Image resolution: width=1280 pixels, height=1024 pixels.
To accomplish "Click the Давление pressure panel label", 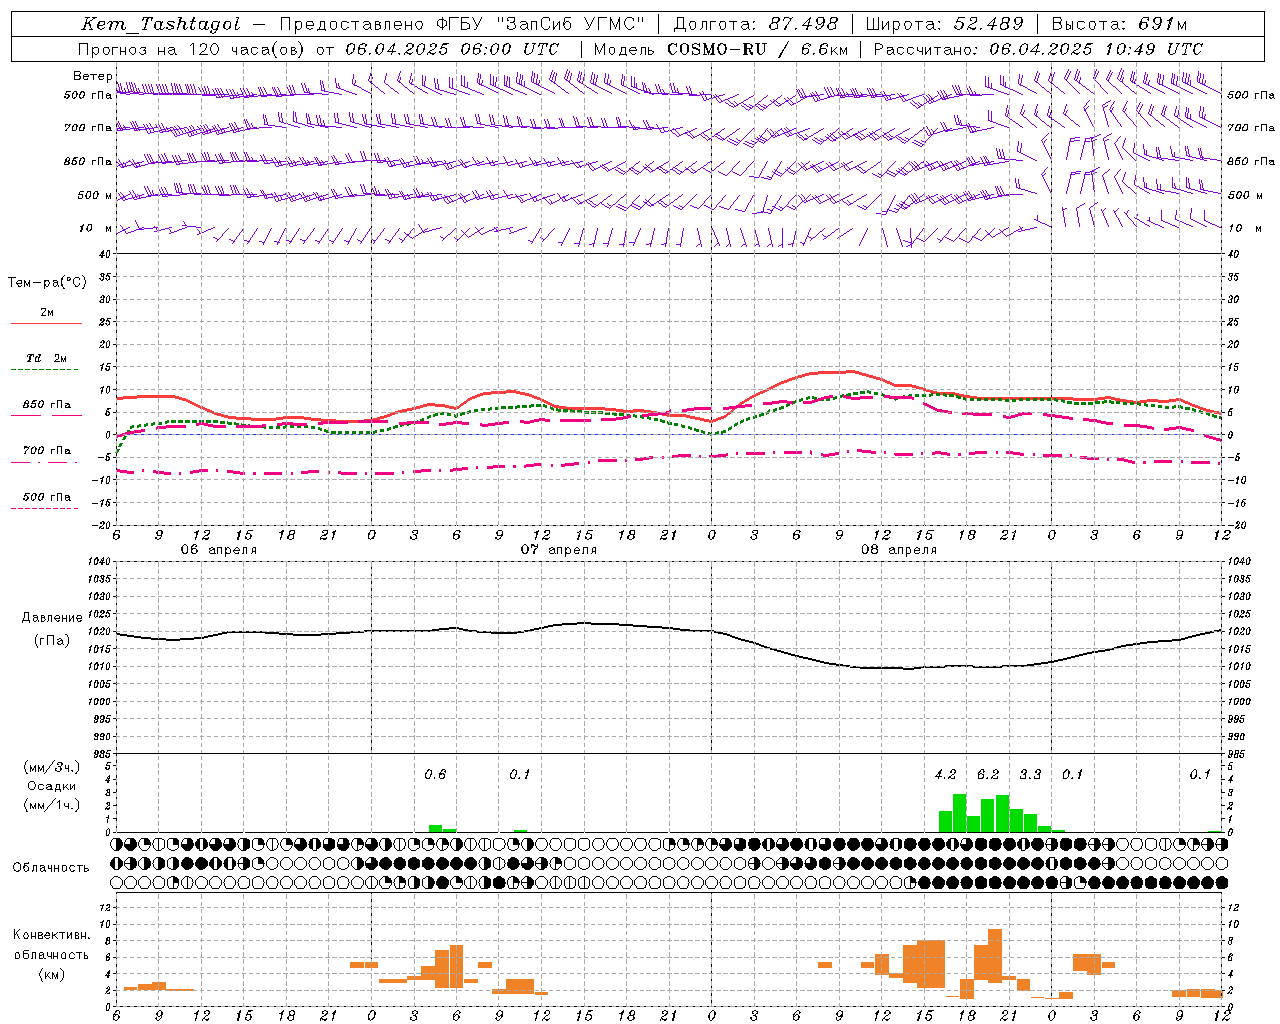I will tap(52, 618).
